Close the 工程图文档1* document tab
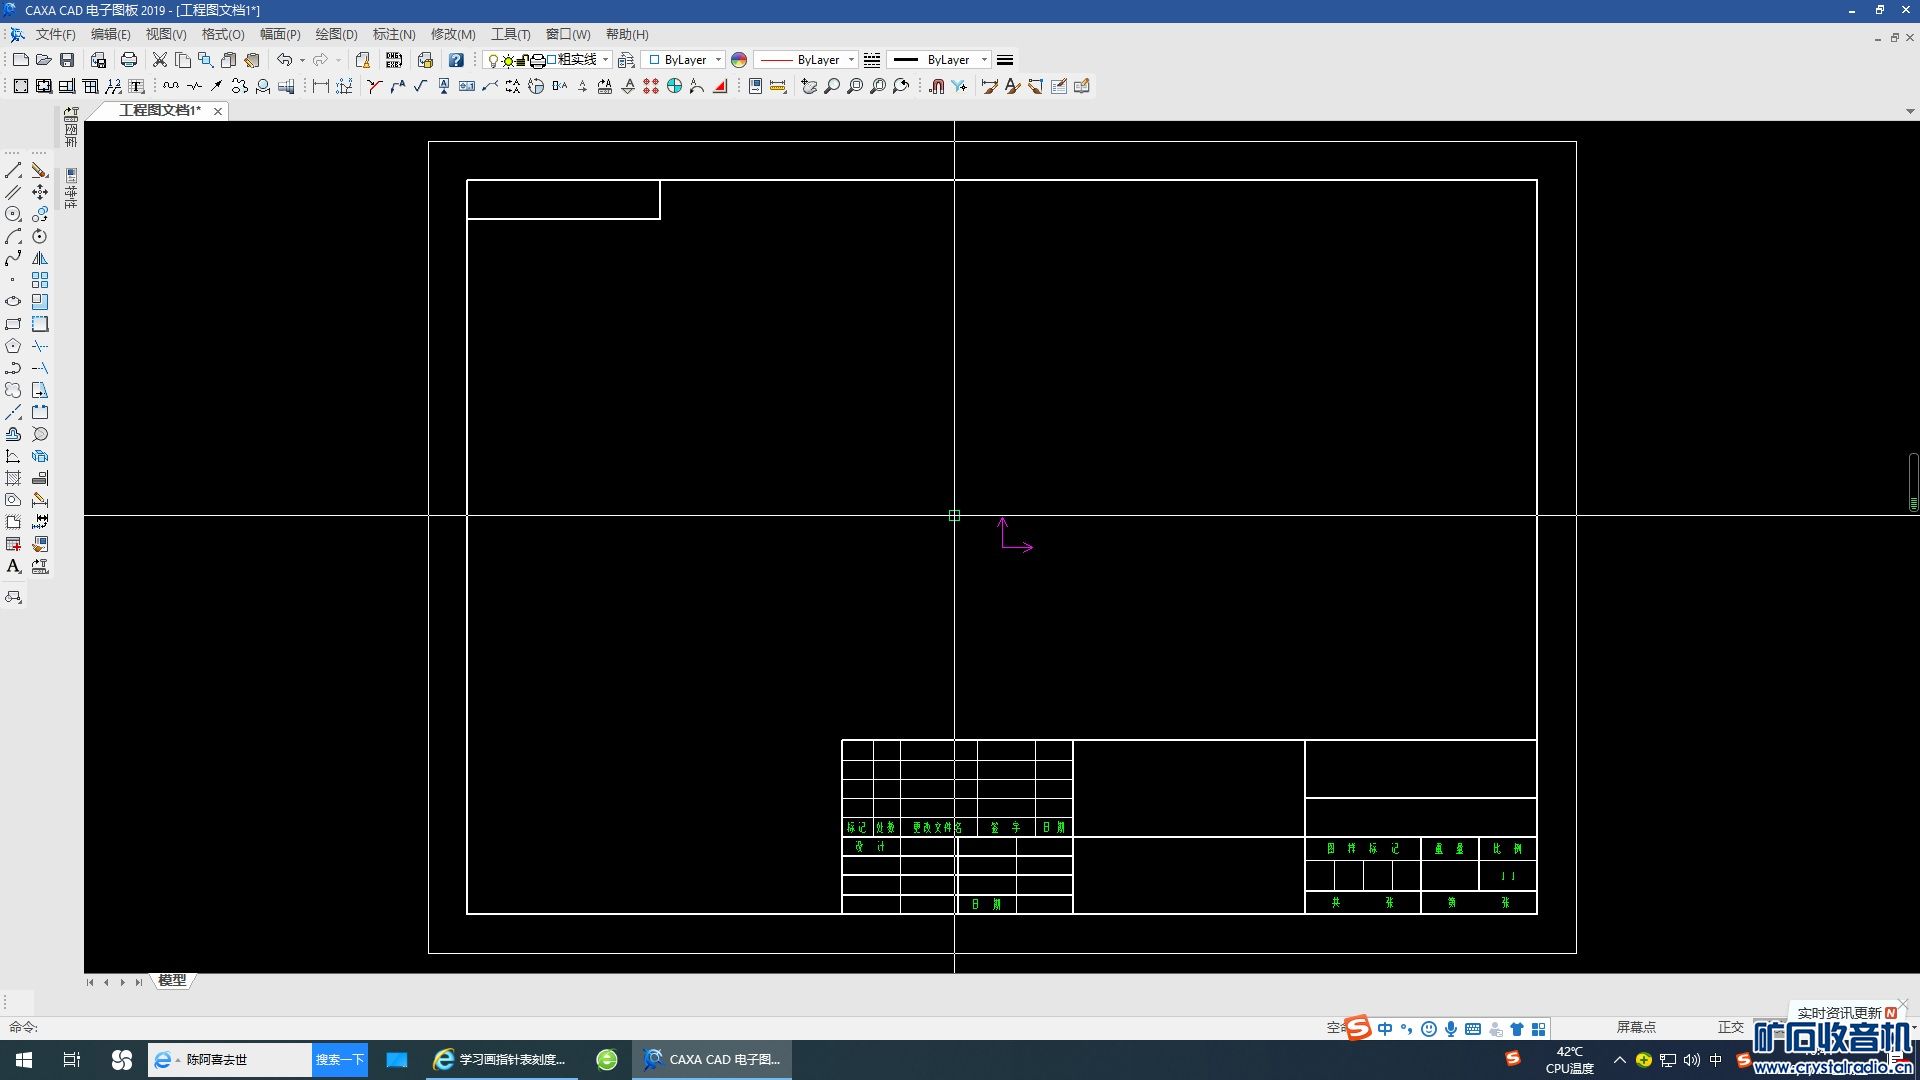This screenshot has height=1080, width=1920. click(217, 111)
